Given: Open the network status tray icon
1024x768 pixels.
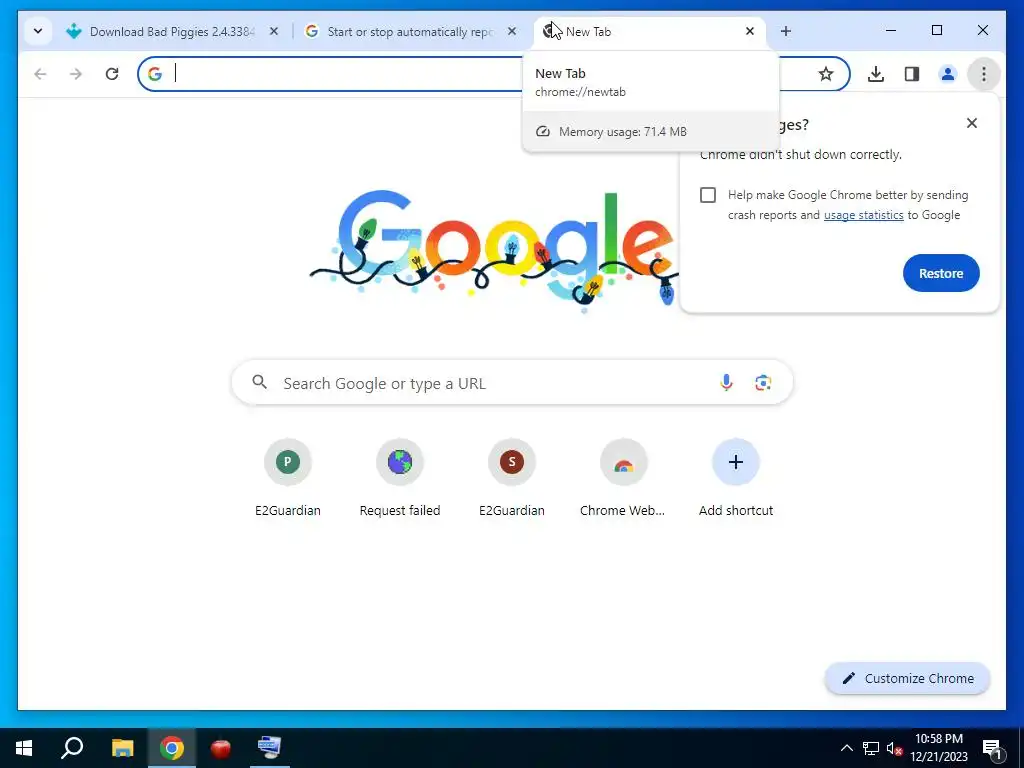Looking at the screenshot, I should tap(871, 748).
